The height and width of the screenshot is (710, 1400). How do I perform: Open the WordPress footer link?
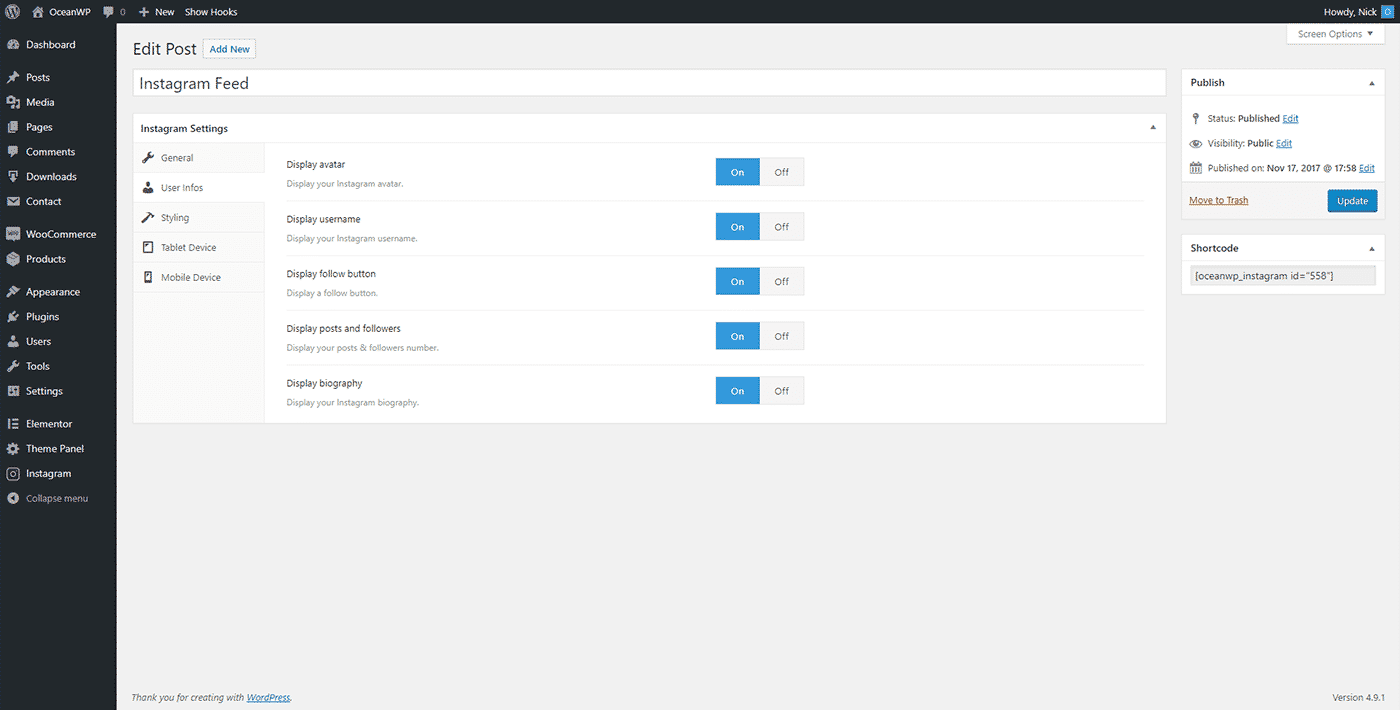(x=269, y=698)
